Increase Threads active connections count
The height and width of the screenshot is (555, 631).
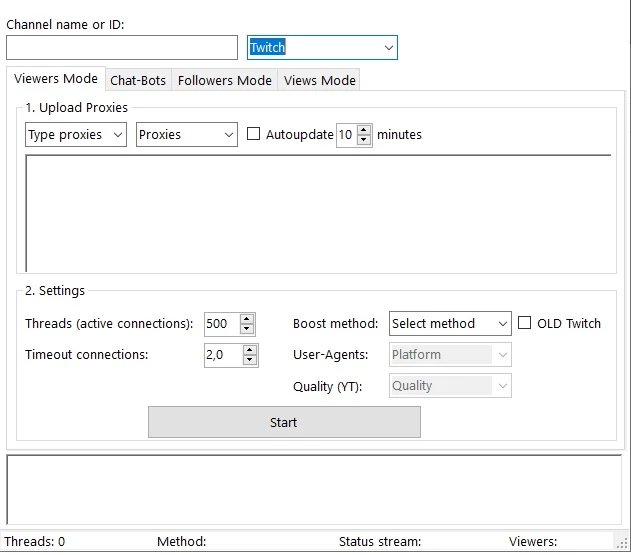[x=247, y=319]
